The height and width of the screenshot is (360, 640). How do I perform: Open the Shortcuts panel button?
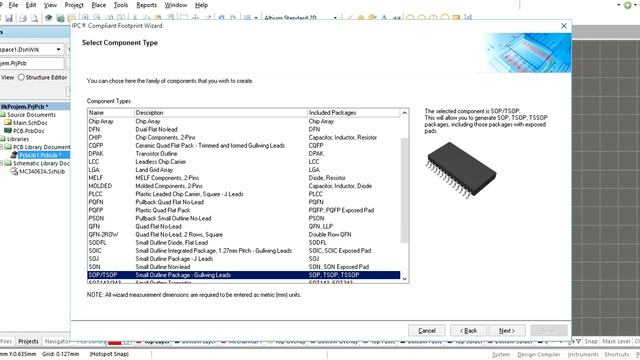[x=616, y=354]
